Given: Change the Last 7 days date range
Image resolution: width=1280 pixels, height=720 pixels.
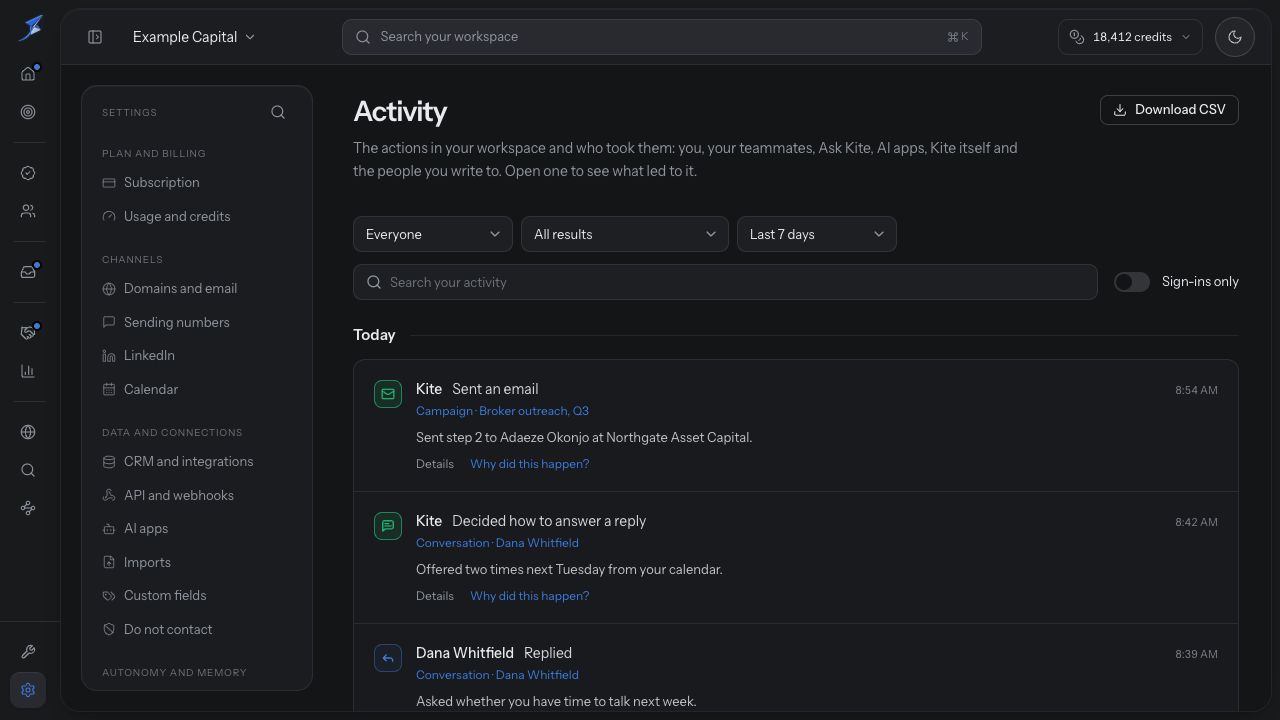Looking at the screenshot, I should 817,234.
